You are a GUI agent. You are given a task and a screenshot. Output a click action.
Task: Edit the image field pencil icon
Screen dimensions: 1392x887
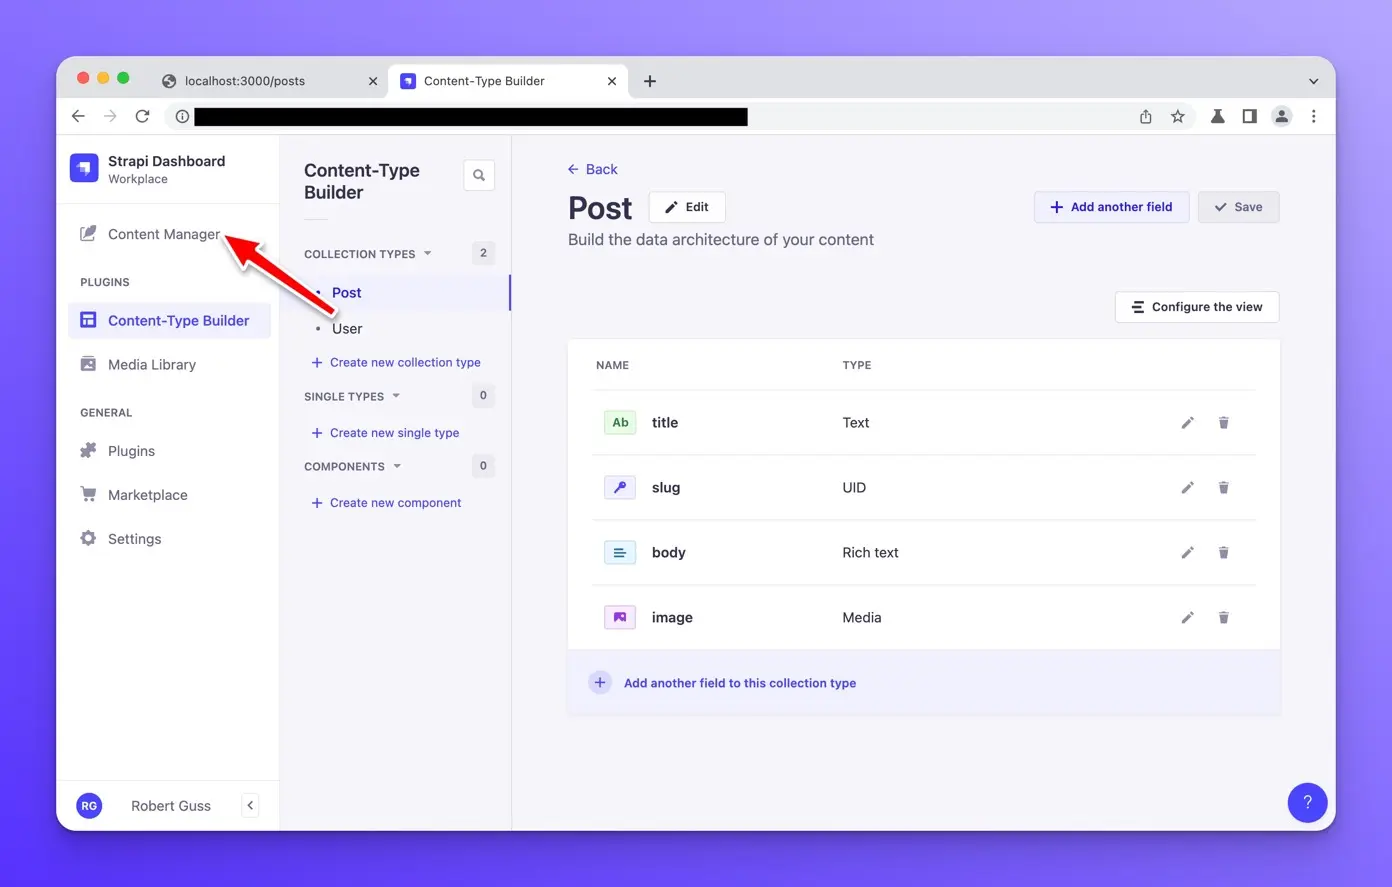click(x=1187, y=618)
